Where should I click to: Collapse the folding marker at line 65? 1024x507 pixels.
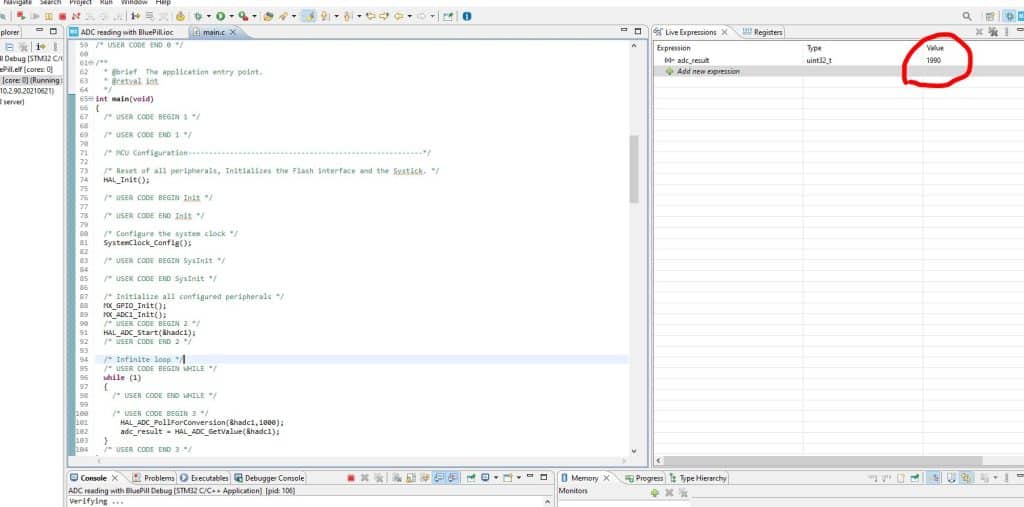pos(91,99)
